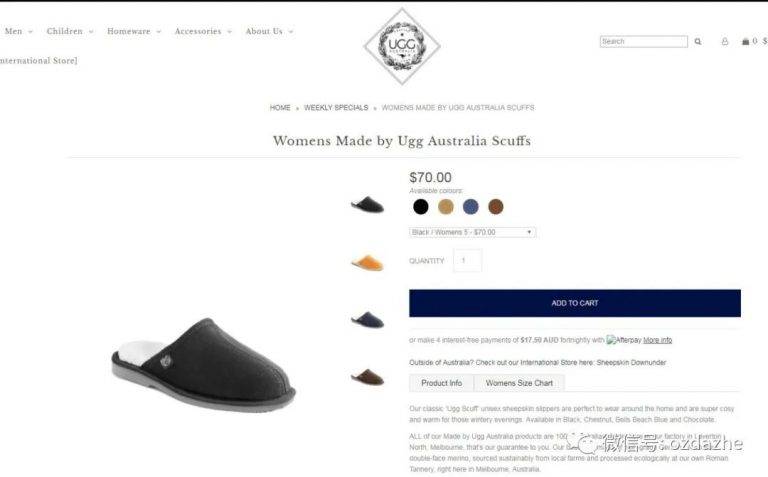Choose the tan chestnut colour swatch
768x477 pixels.
pyautogui.click(x=446, y=207)
